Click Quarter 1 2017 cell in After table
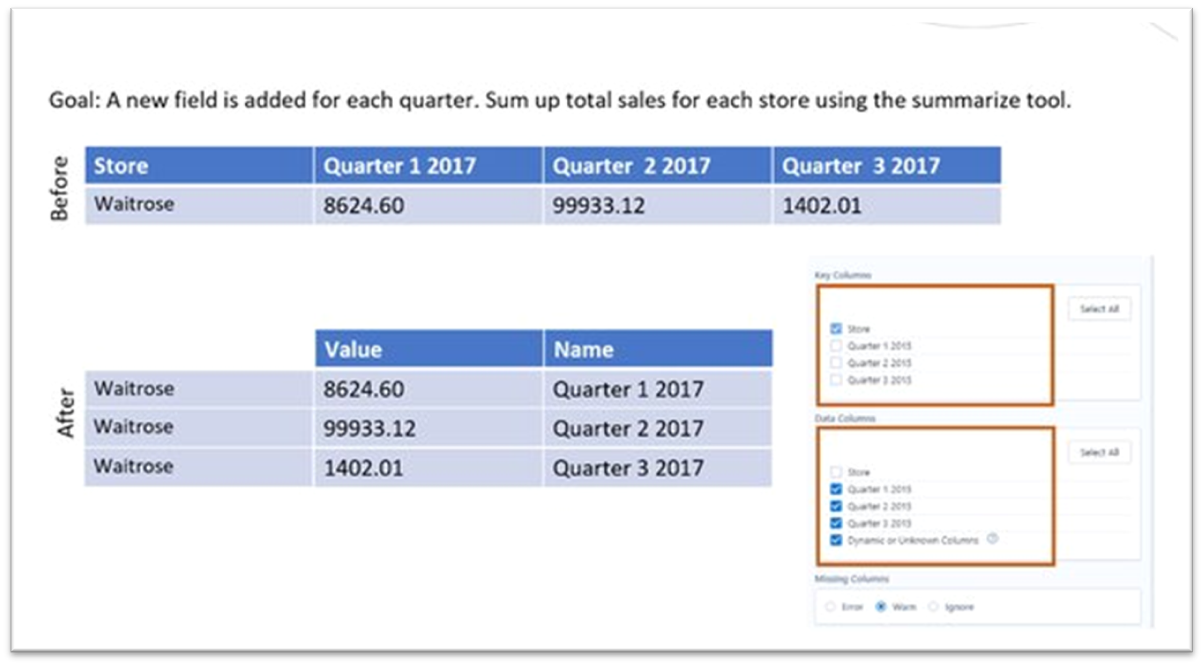 click(657, 388)
